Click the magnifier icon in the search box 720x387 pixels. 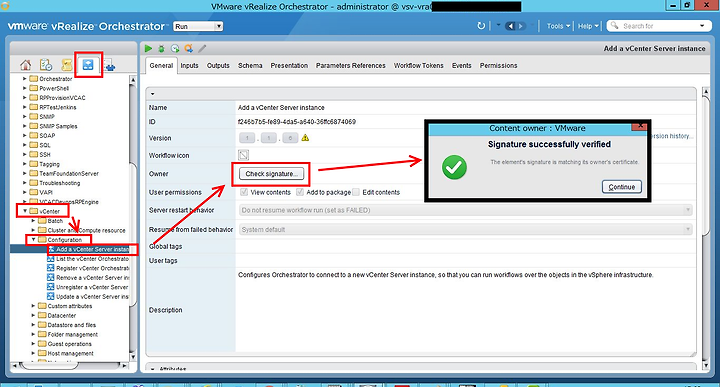[614, 26]
